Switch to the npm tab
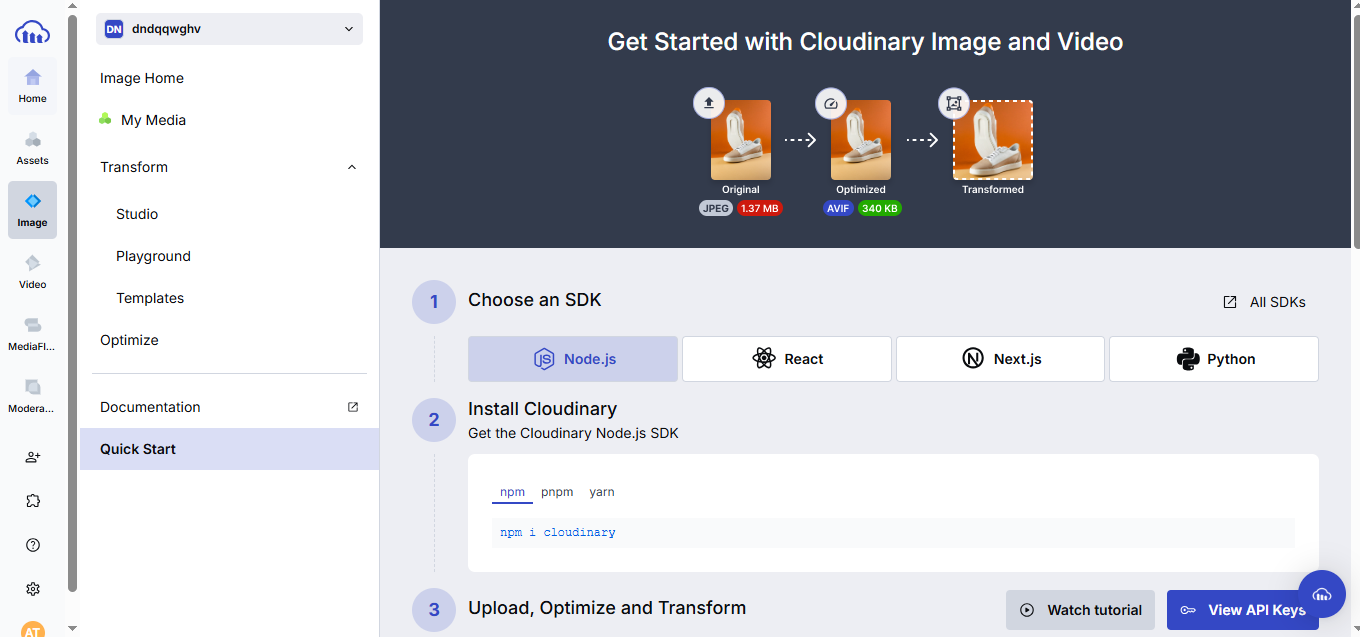The image size is (1360, 637). pos(512,492)
